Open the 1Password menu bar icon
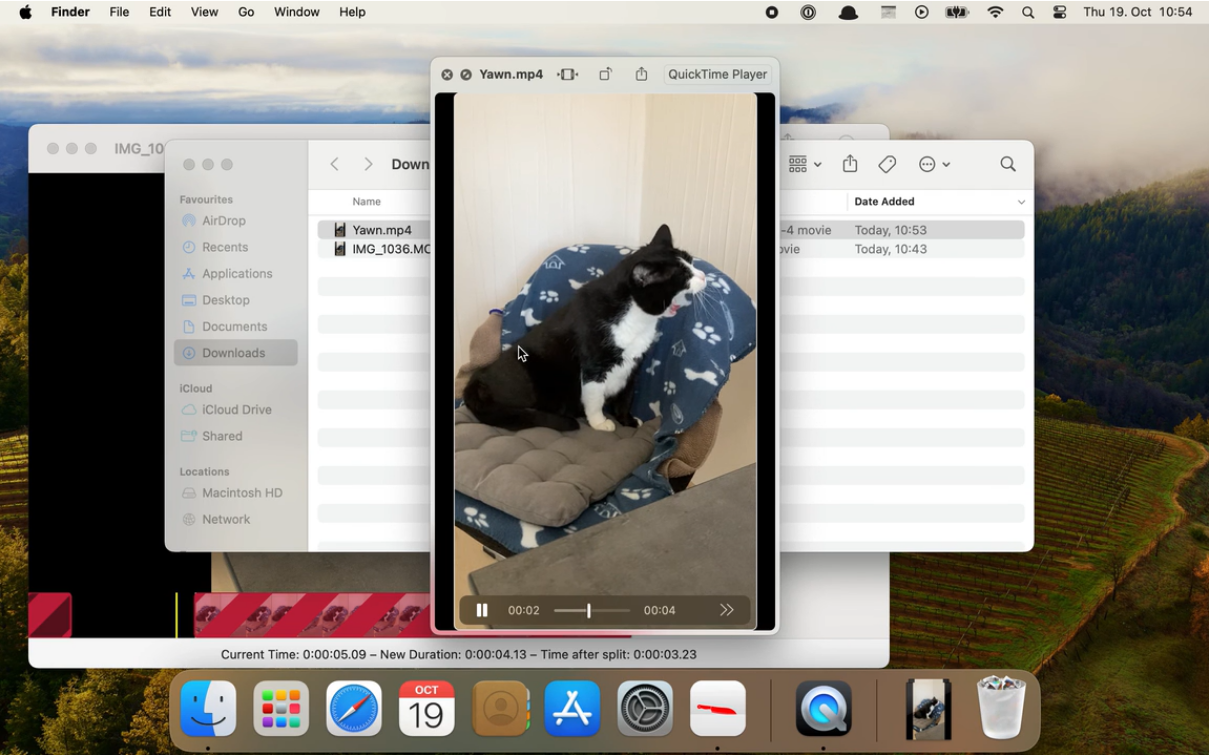 808,12
